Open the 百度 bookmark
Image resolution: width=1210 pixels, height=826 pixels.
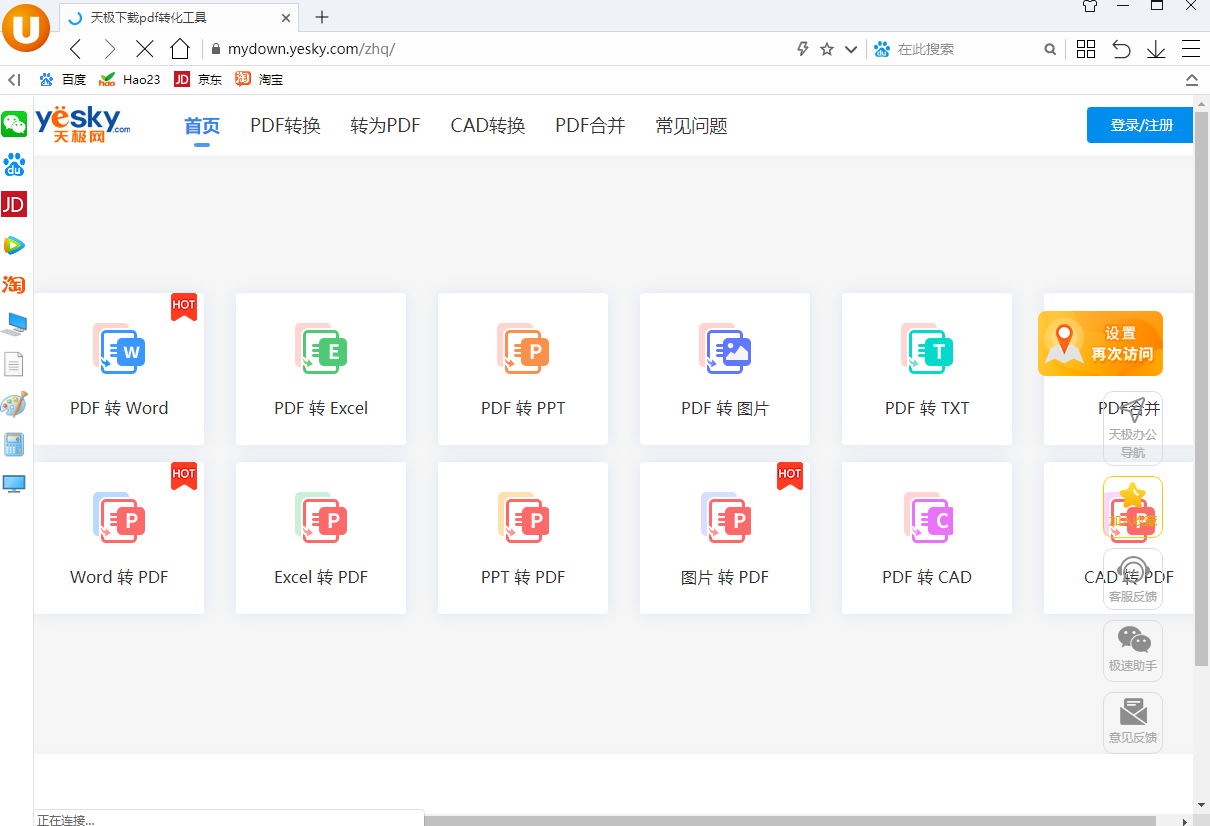pyautogui.click(x=62, y=80)
